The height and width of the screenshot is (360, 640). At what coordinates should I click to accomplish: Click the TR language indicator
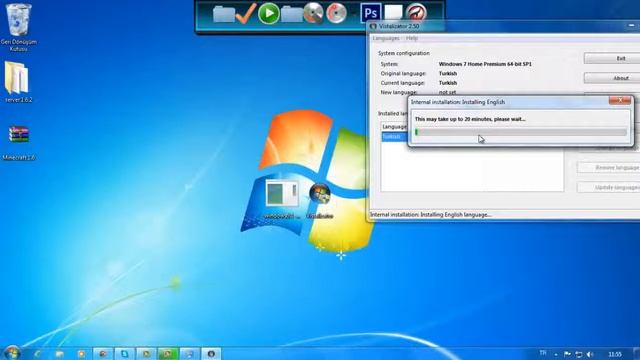543,353
